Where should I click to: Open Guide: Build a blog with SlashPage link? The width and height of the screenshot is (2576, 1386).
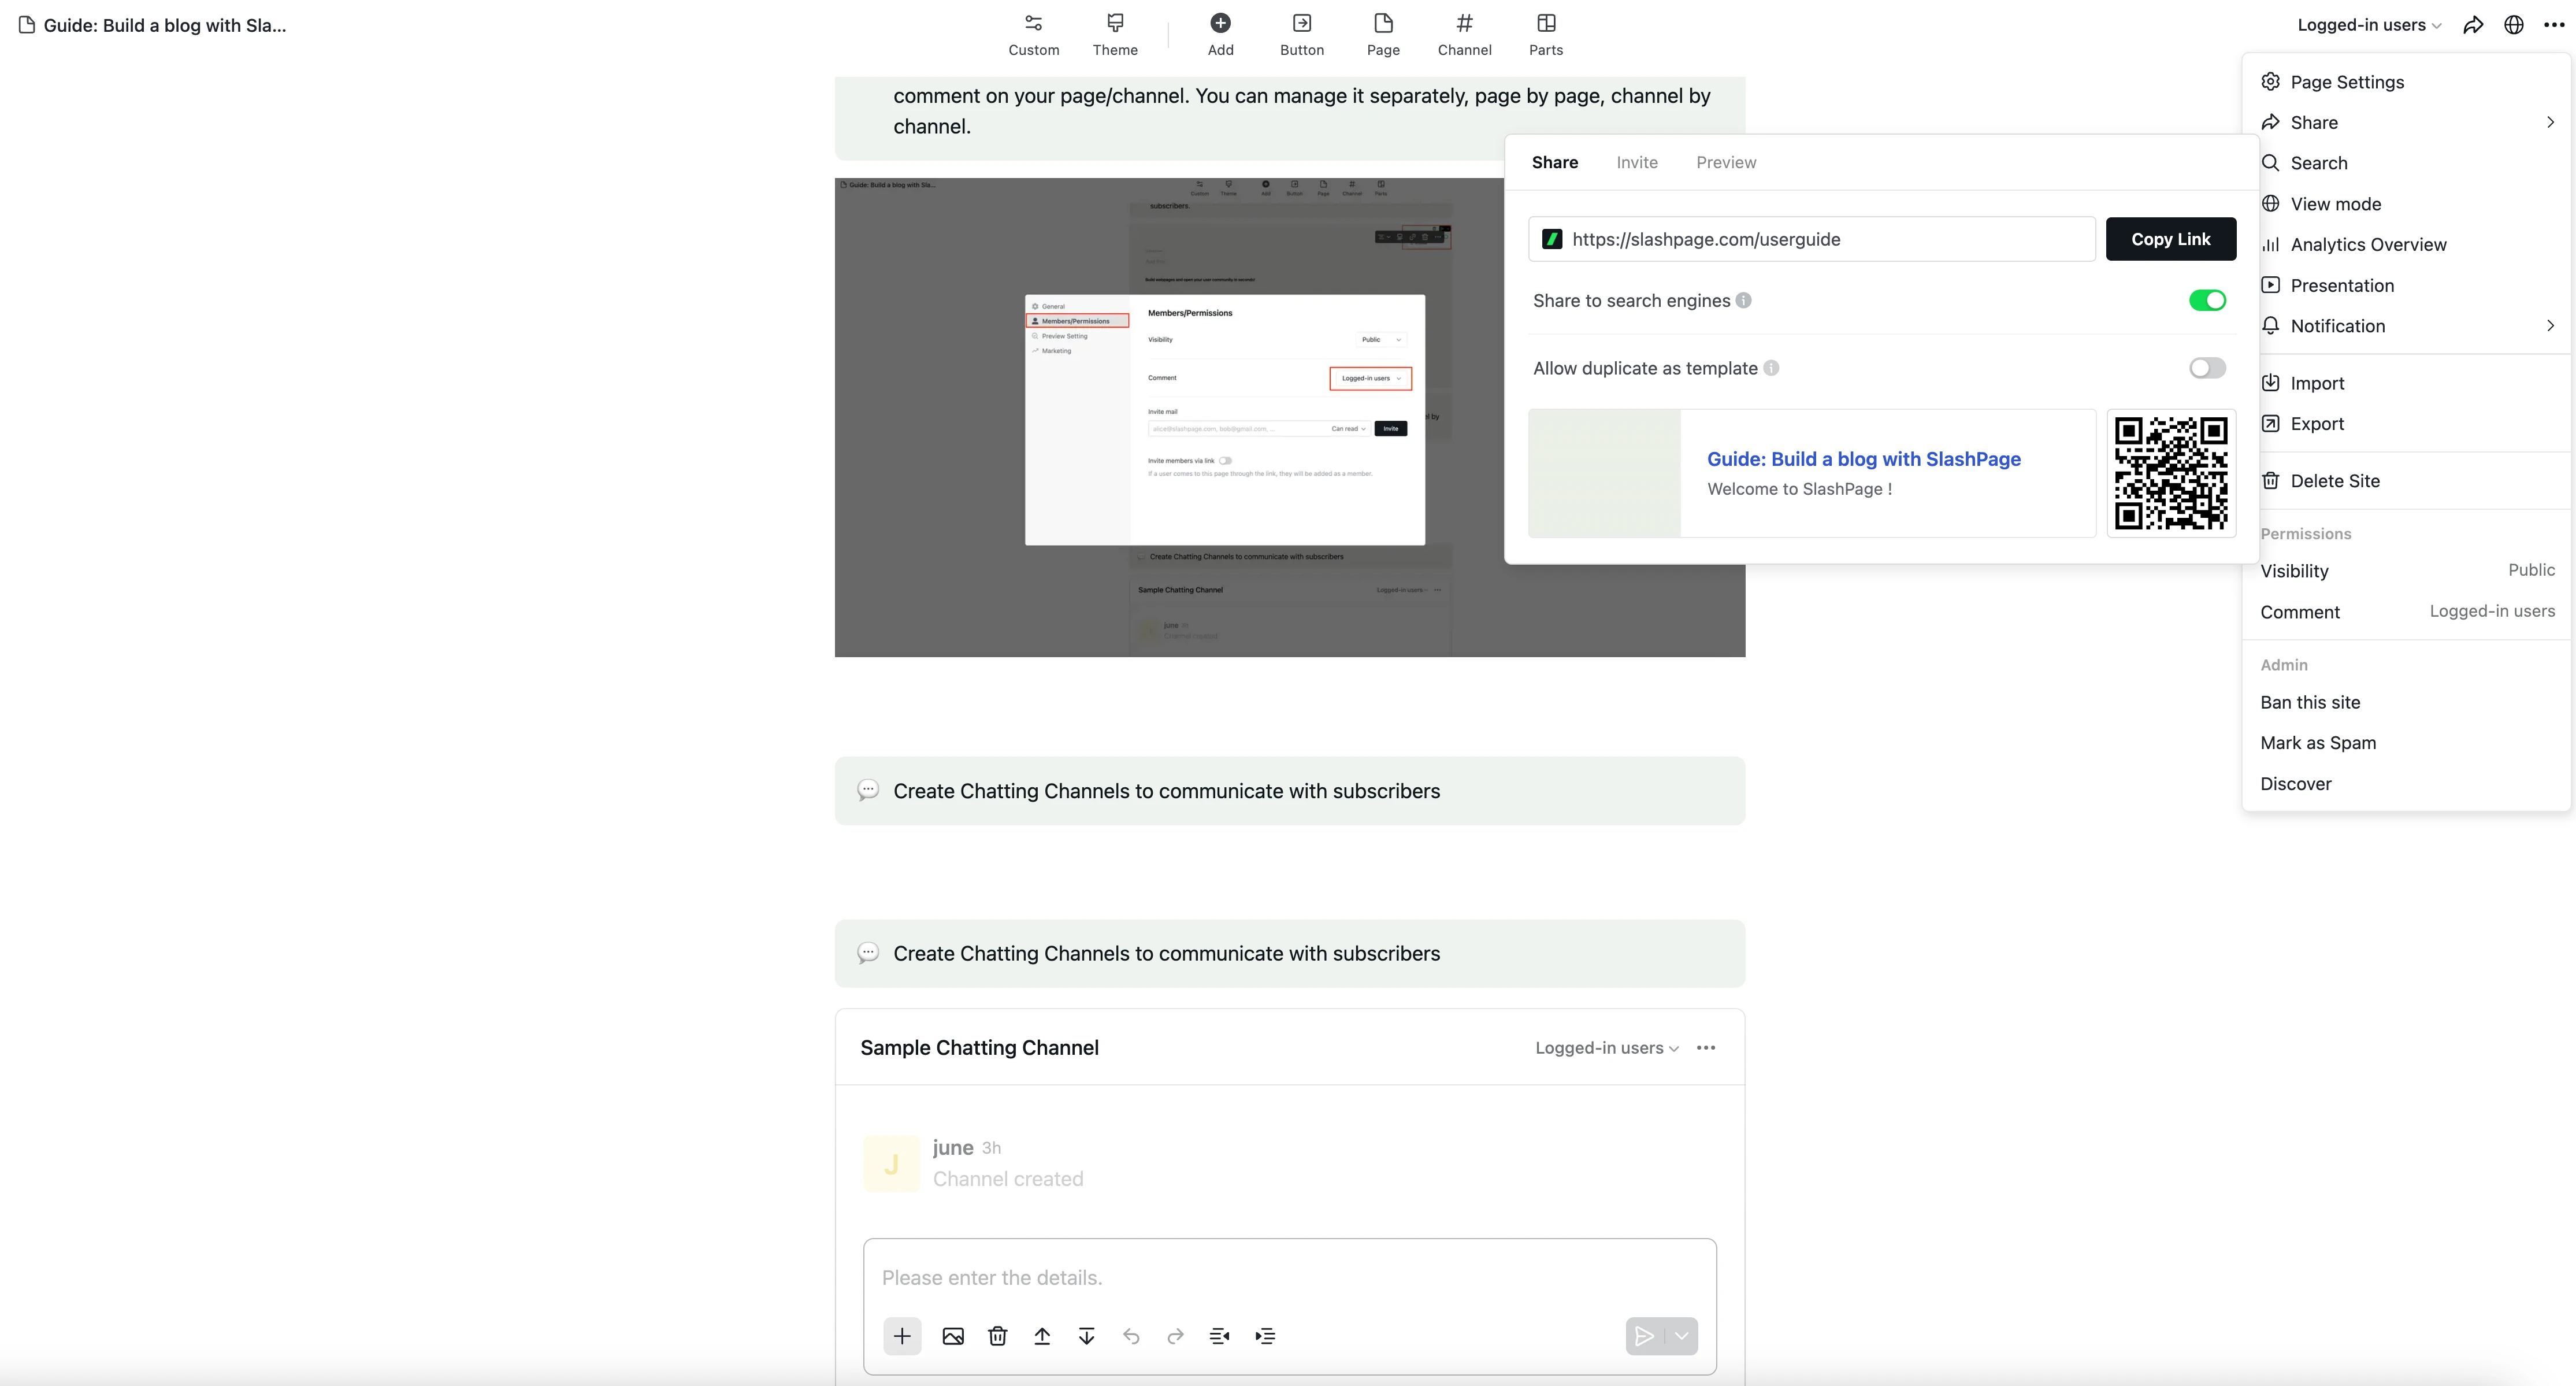tap(1863, 459)
